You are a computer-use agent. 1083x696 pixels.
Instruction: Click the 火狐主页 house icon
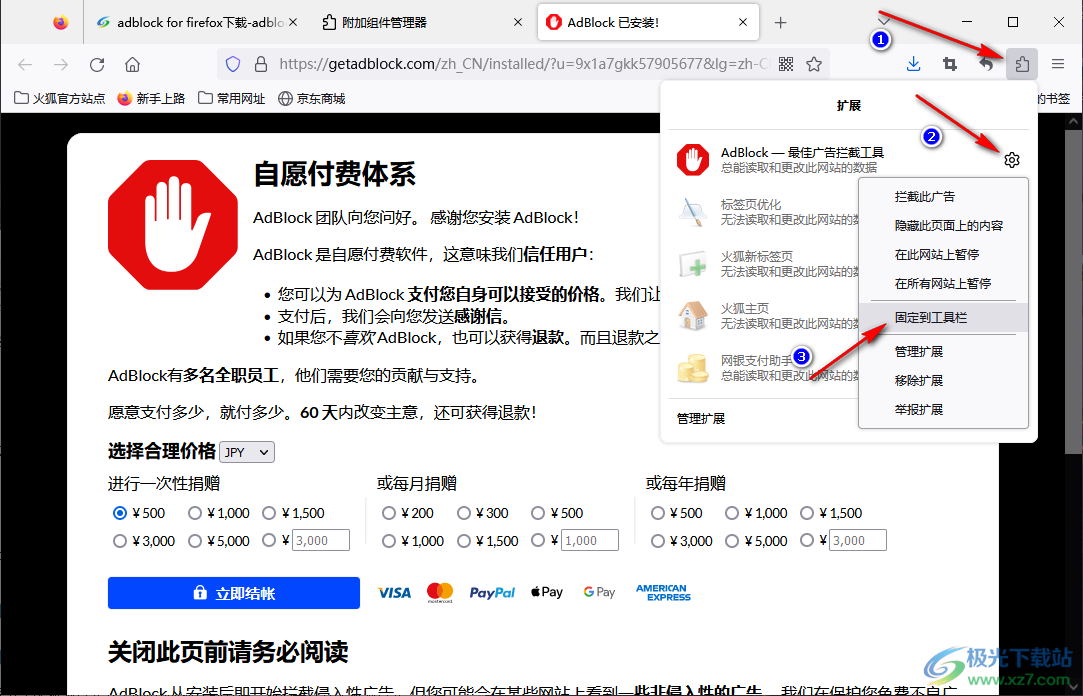coord(693,316)
